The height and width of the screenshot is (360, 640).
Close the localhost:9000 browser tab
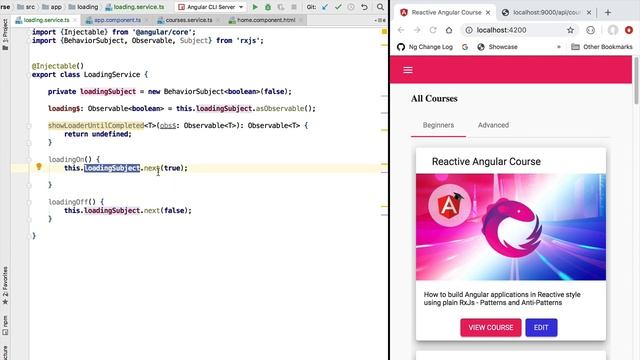click(x=589, y=13)
